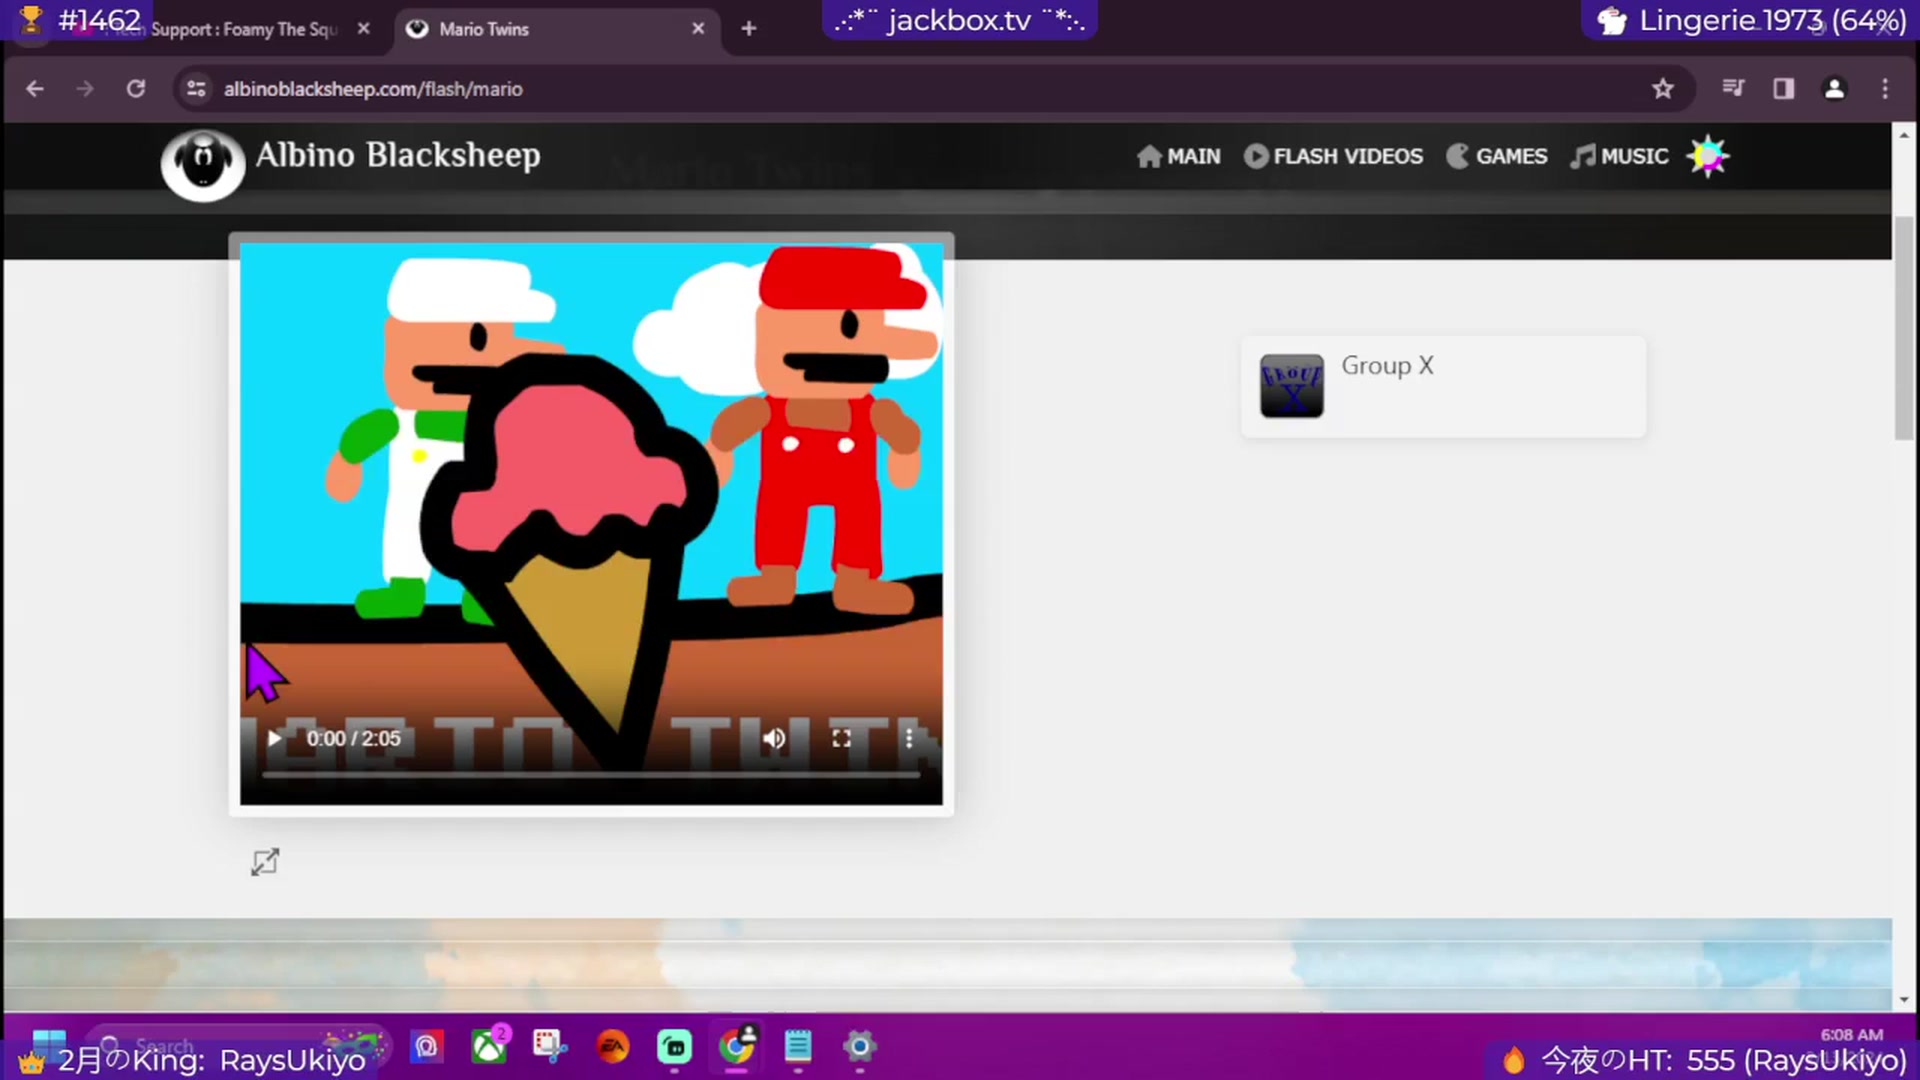This screenshot has width=1920, height=1080.
Task: Close the Foamy The Squirrel tab
Action: click(x=364, y=29)
